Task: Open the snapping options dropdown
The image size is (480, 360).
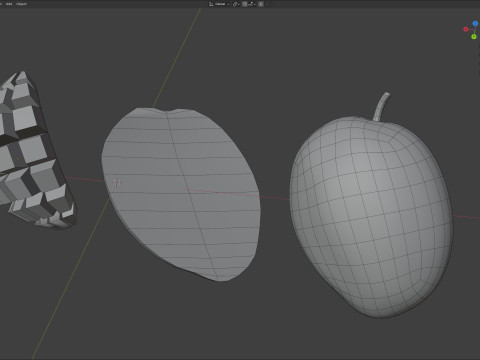Action: pos(252,4)
